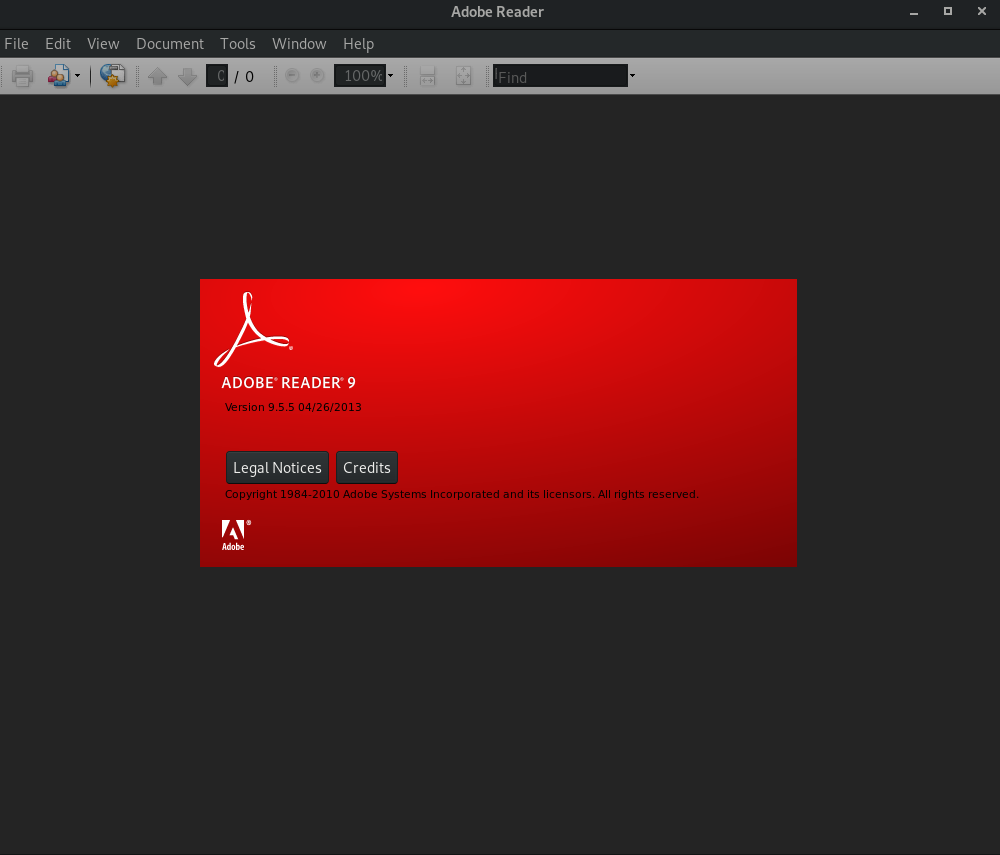Viewport: 1000px width, 855px height.
Task: Click in the Find search box
Action: [561, 76]
